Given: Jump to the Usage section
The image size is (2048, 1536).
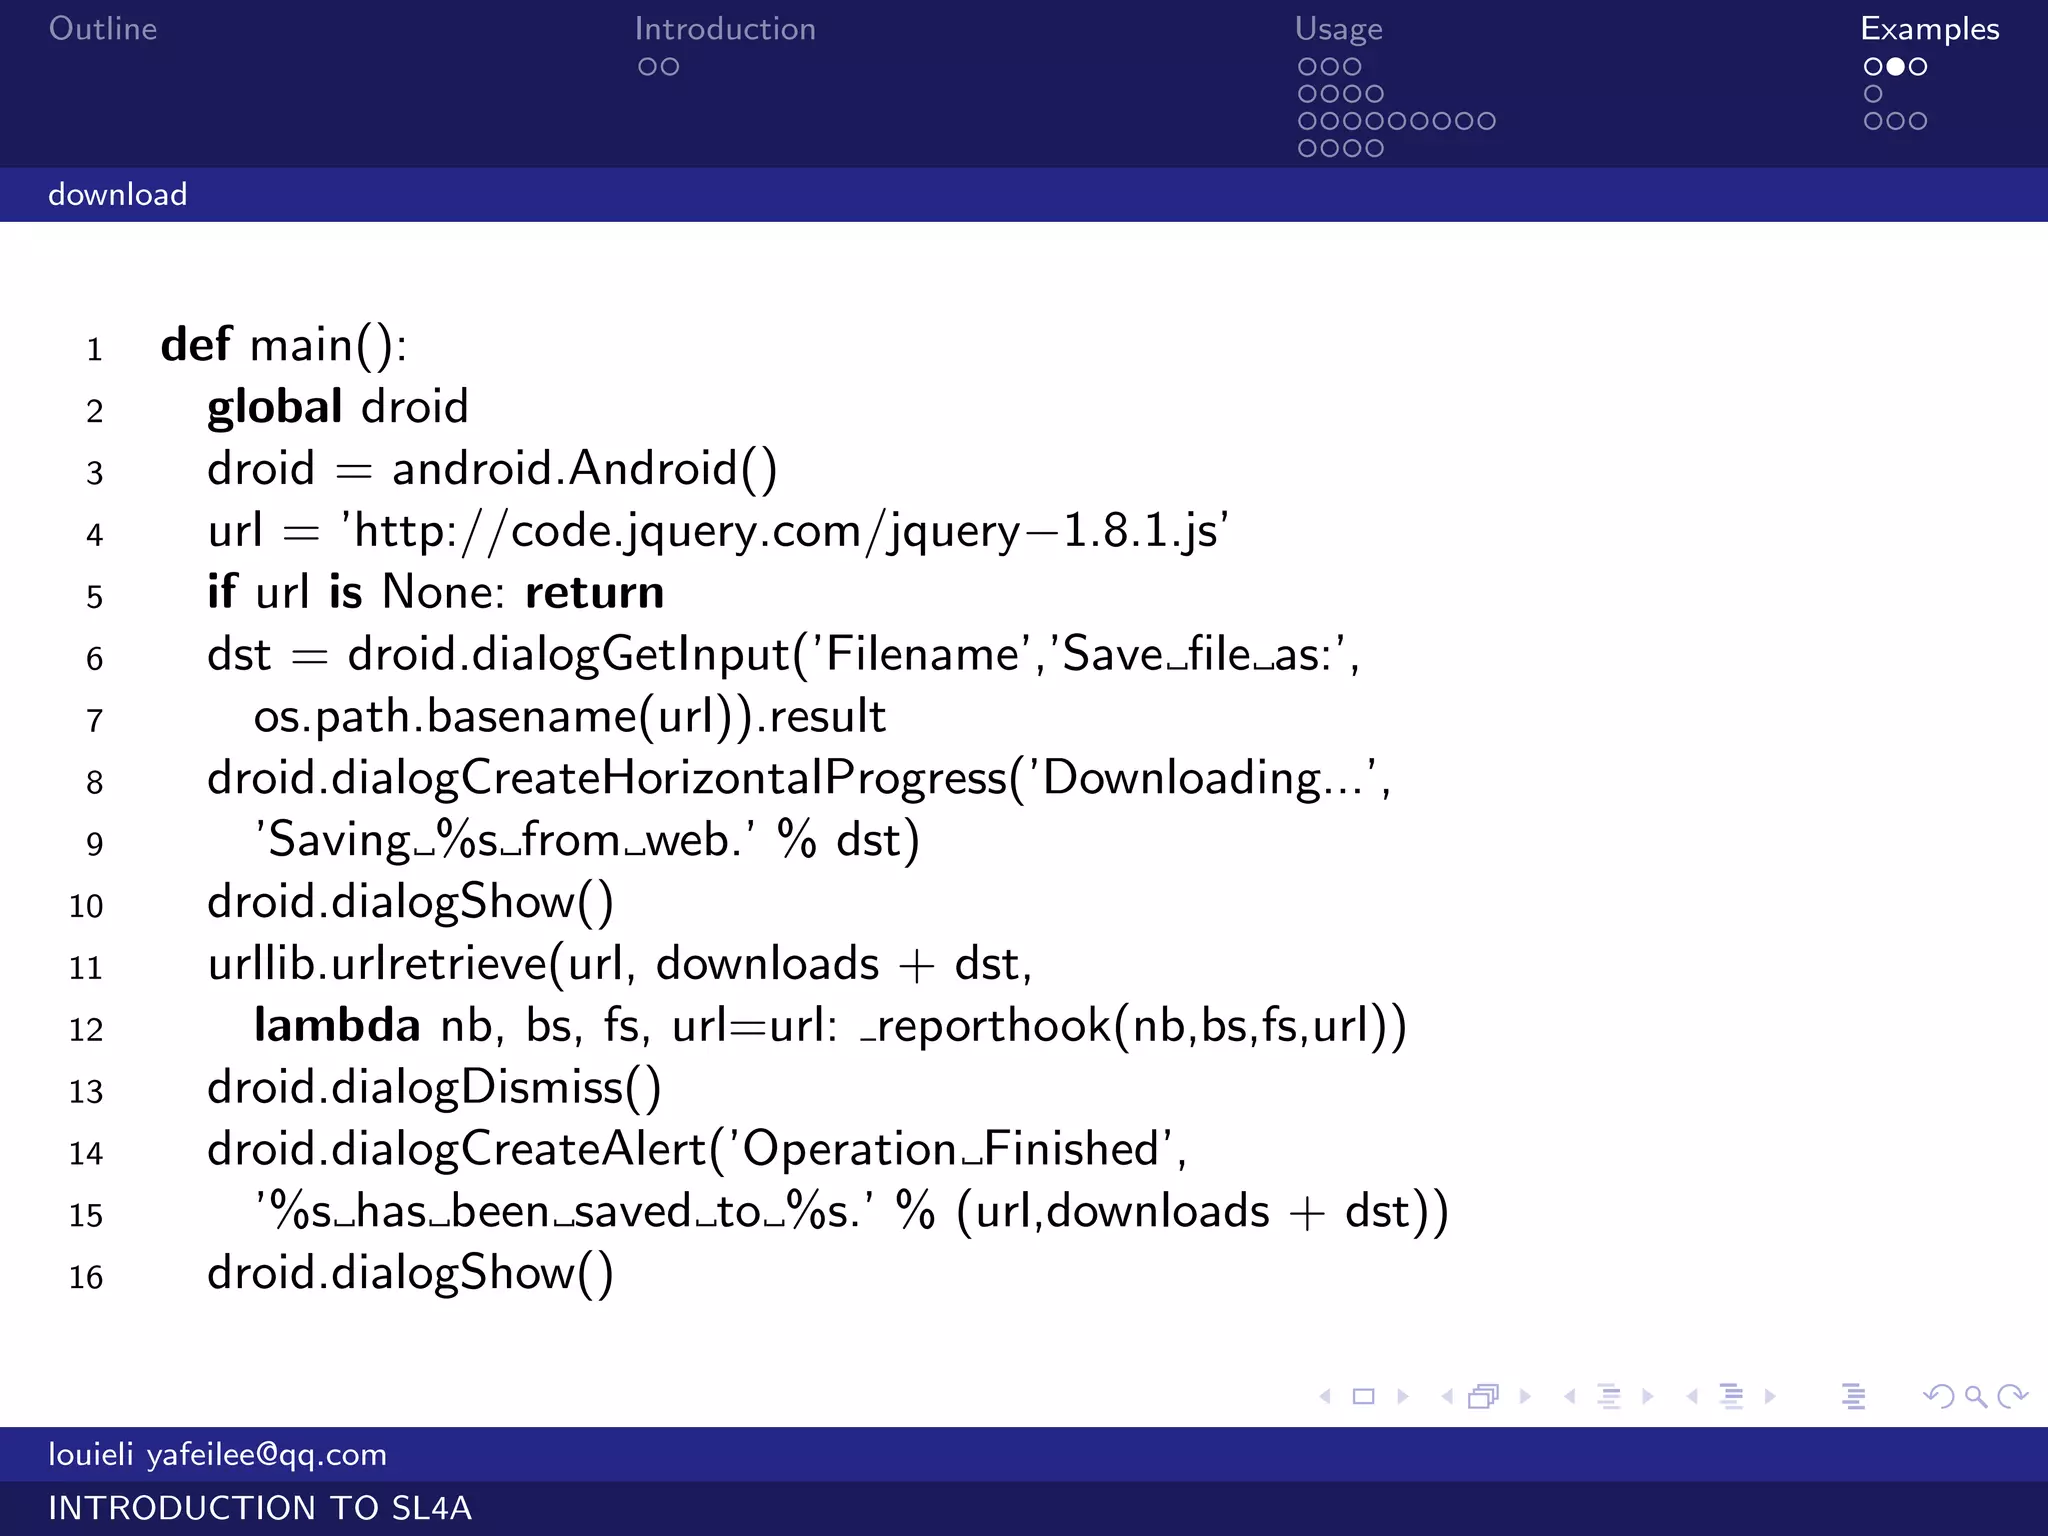Looking at the screenshot, I should pyautogui.click(x=1338, y=29).
